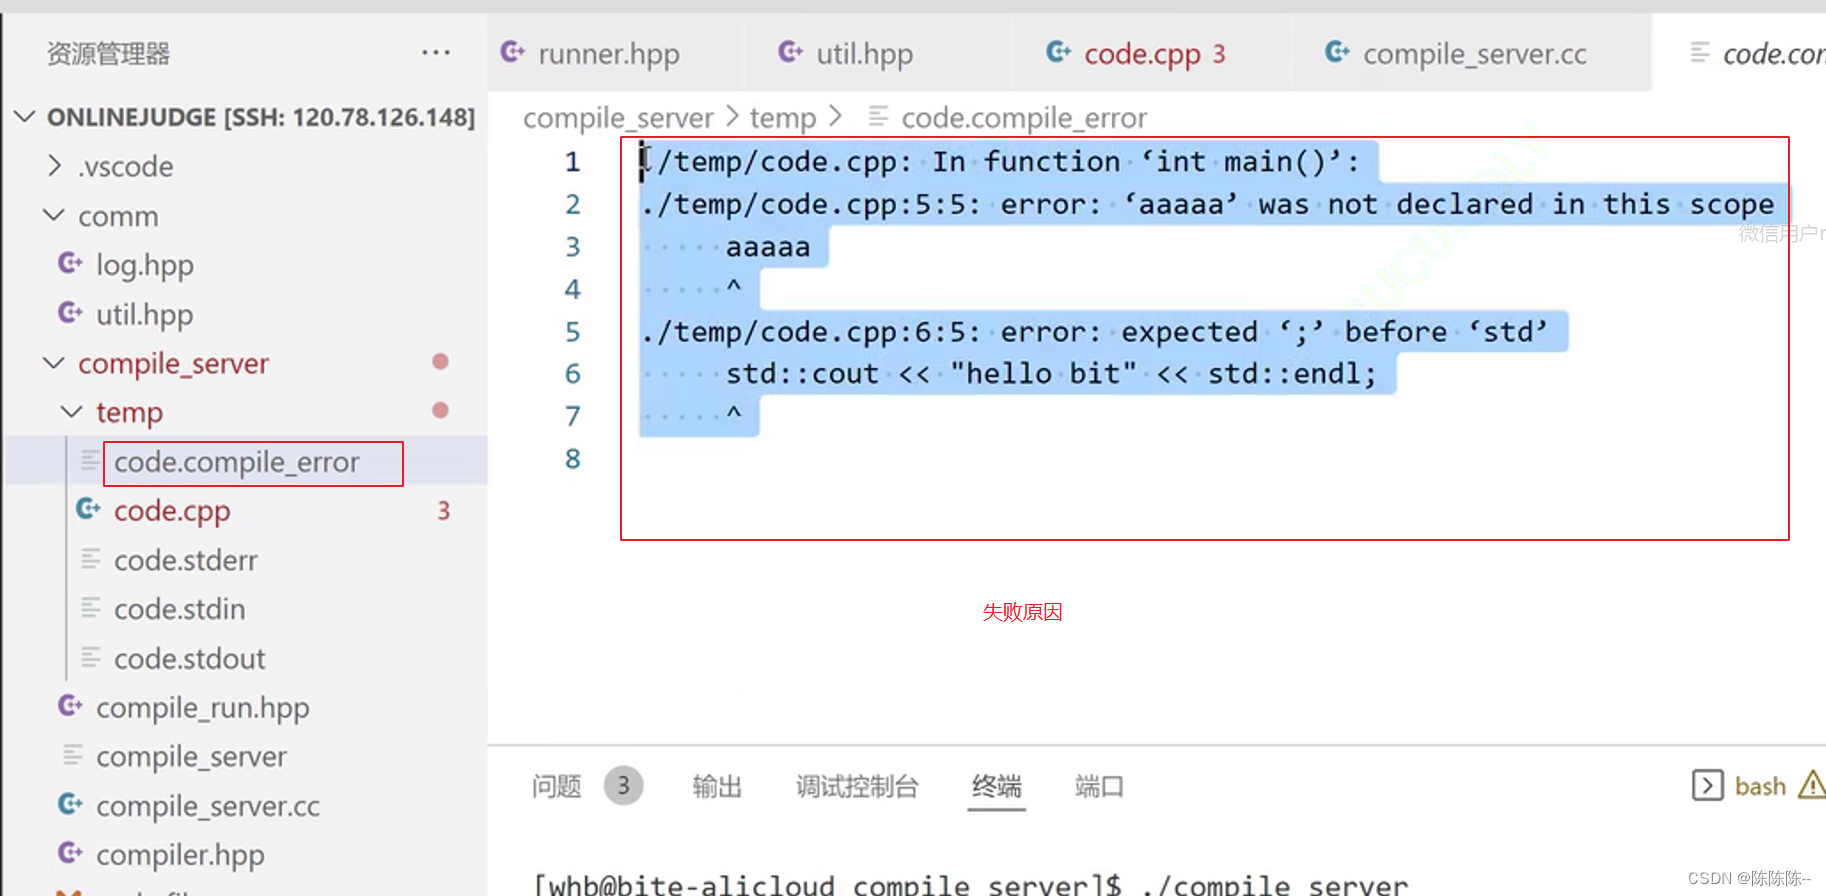Click the bash terminal label
The width and height of the screenshot is (1826, 896).
[1760, 787]
